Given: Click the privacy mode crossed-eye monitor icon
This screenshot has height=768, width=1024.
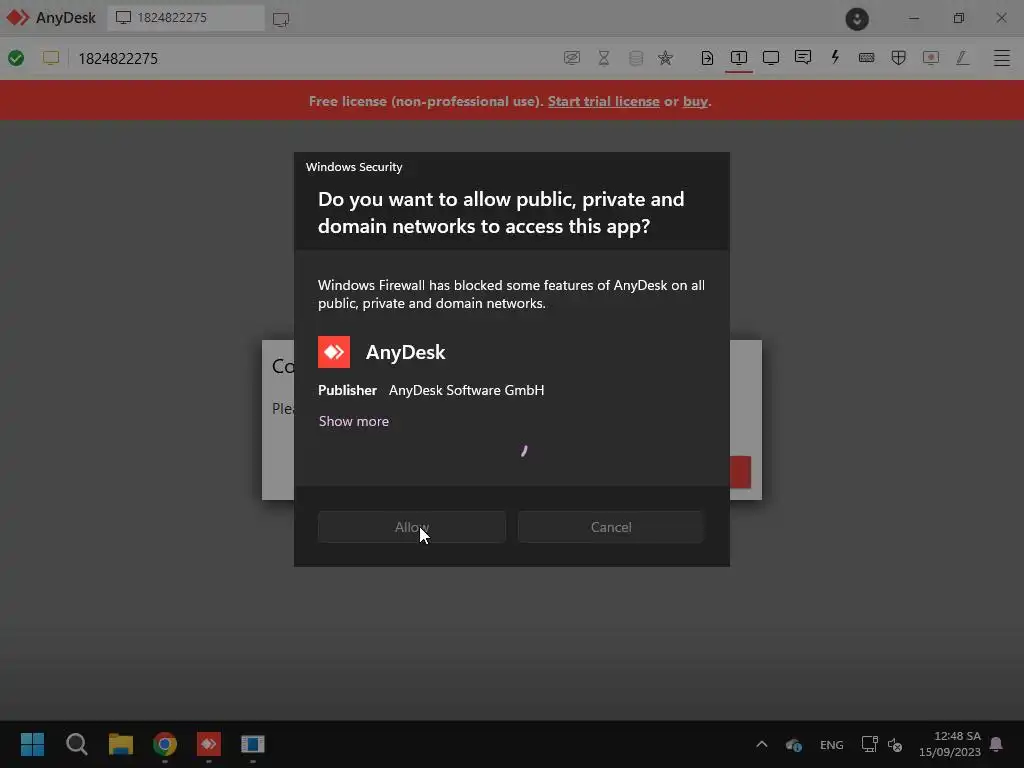Looking at the screenshot, I should tap(571, 58).
